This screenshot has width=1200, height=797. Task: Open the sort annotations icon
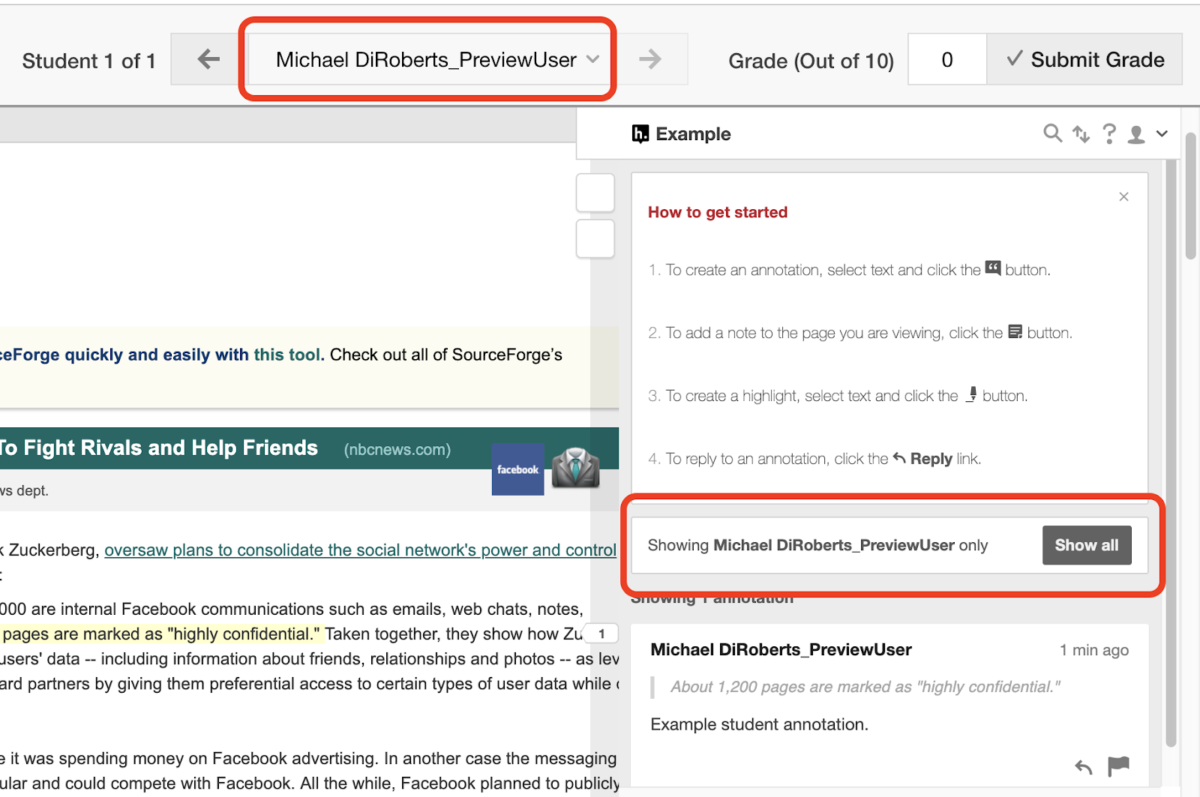click(x=1081, y=133)
